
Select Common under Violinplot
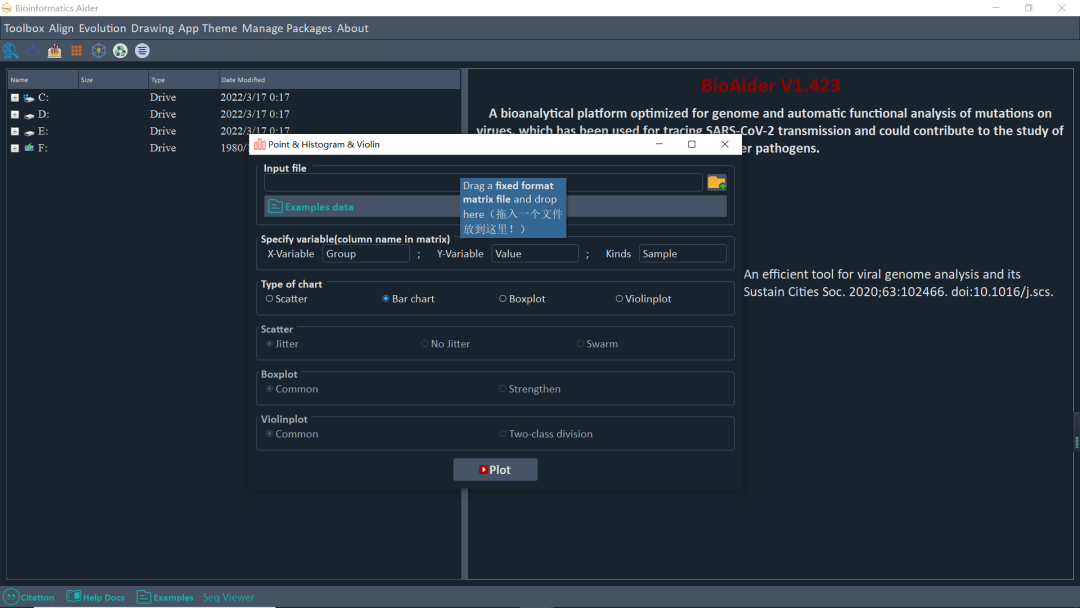[x=292, y=434]
